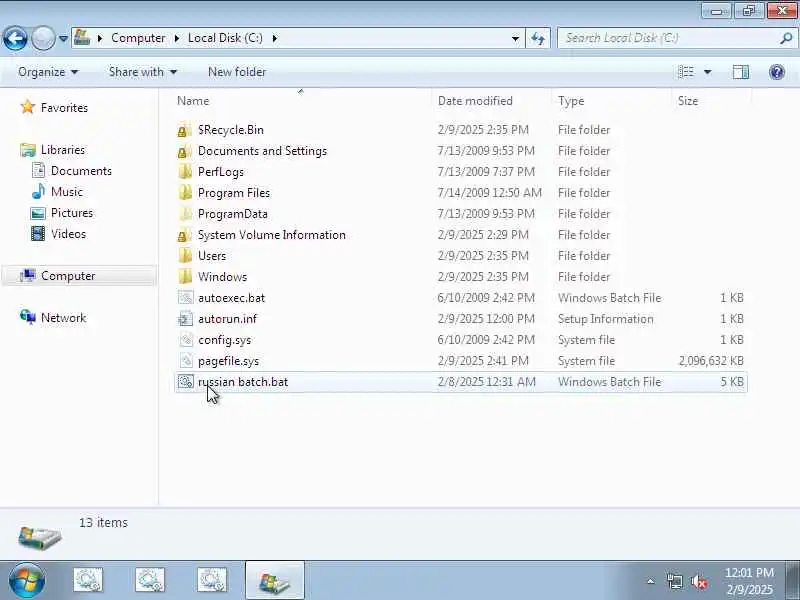
Task: Open Help via the question mark icon
Action: pos(777,72)
